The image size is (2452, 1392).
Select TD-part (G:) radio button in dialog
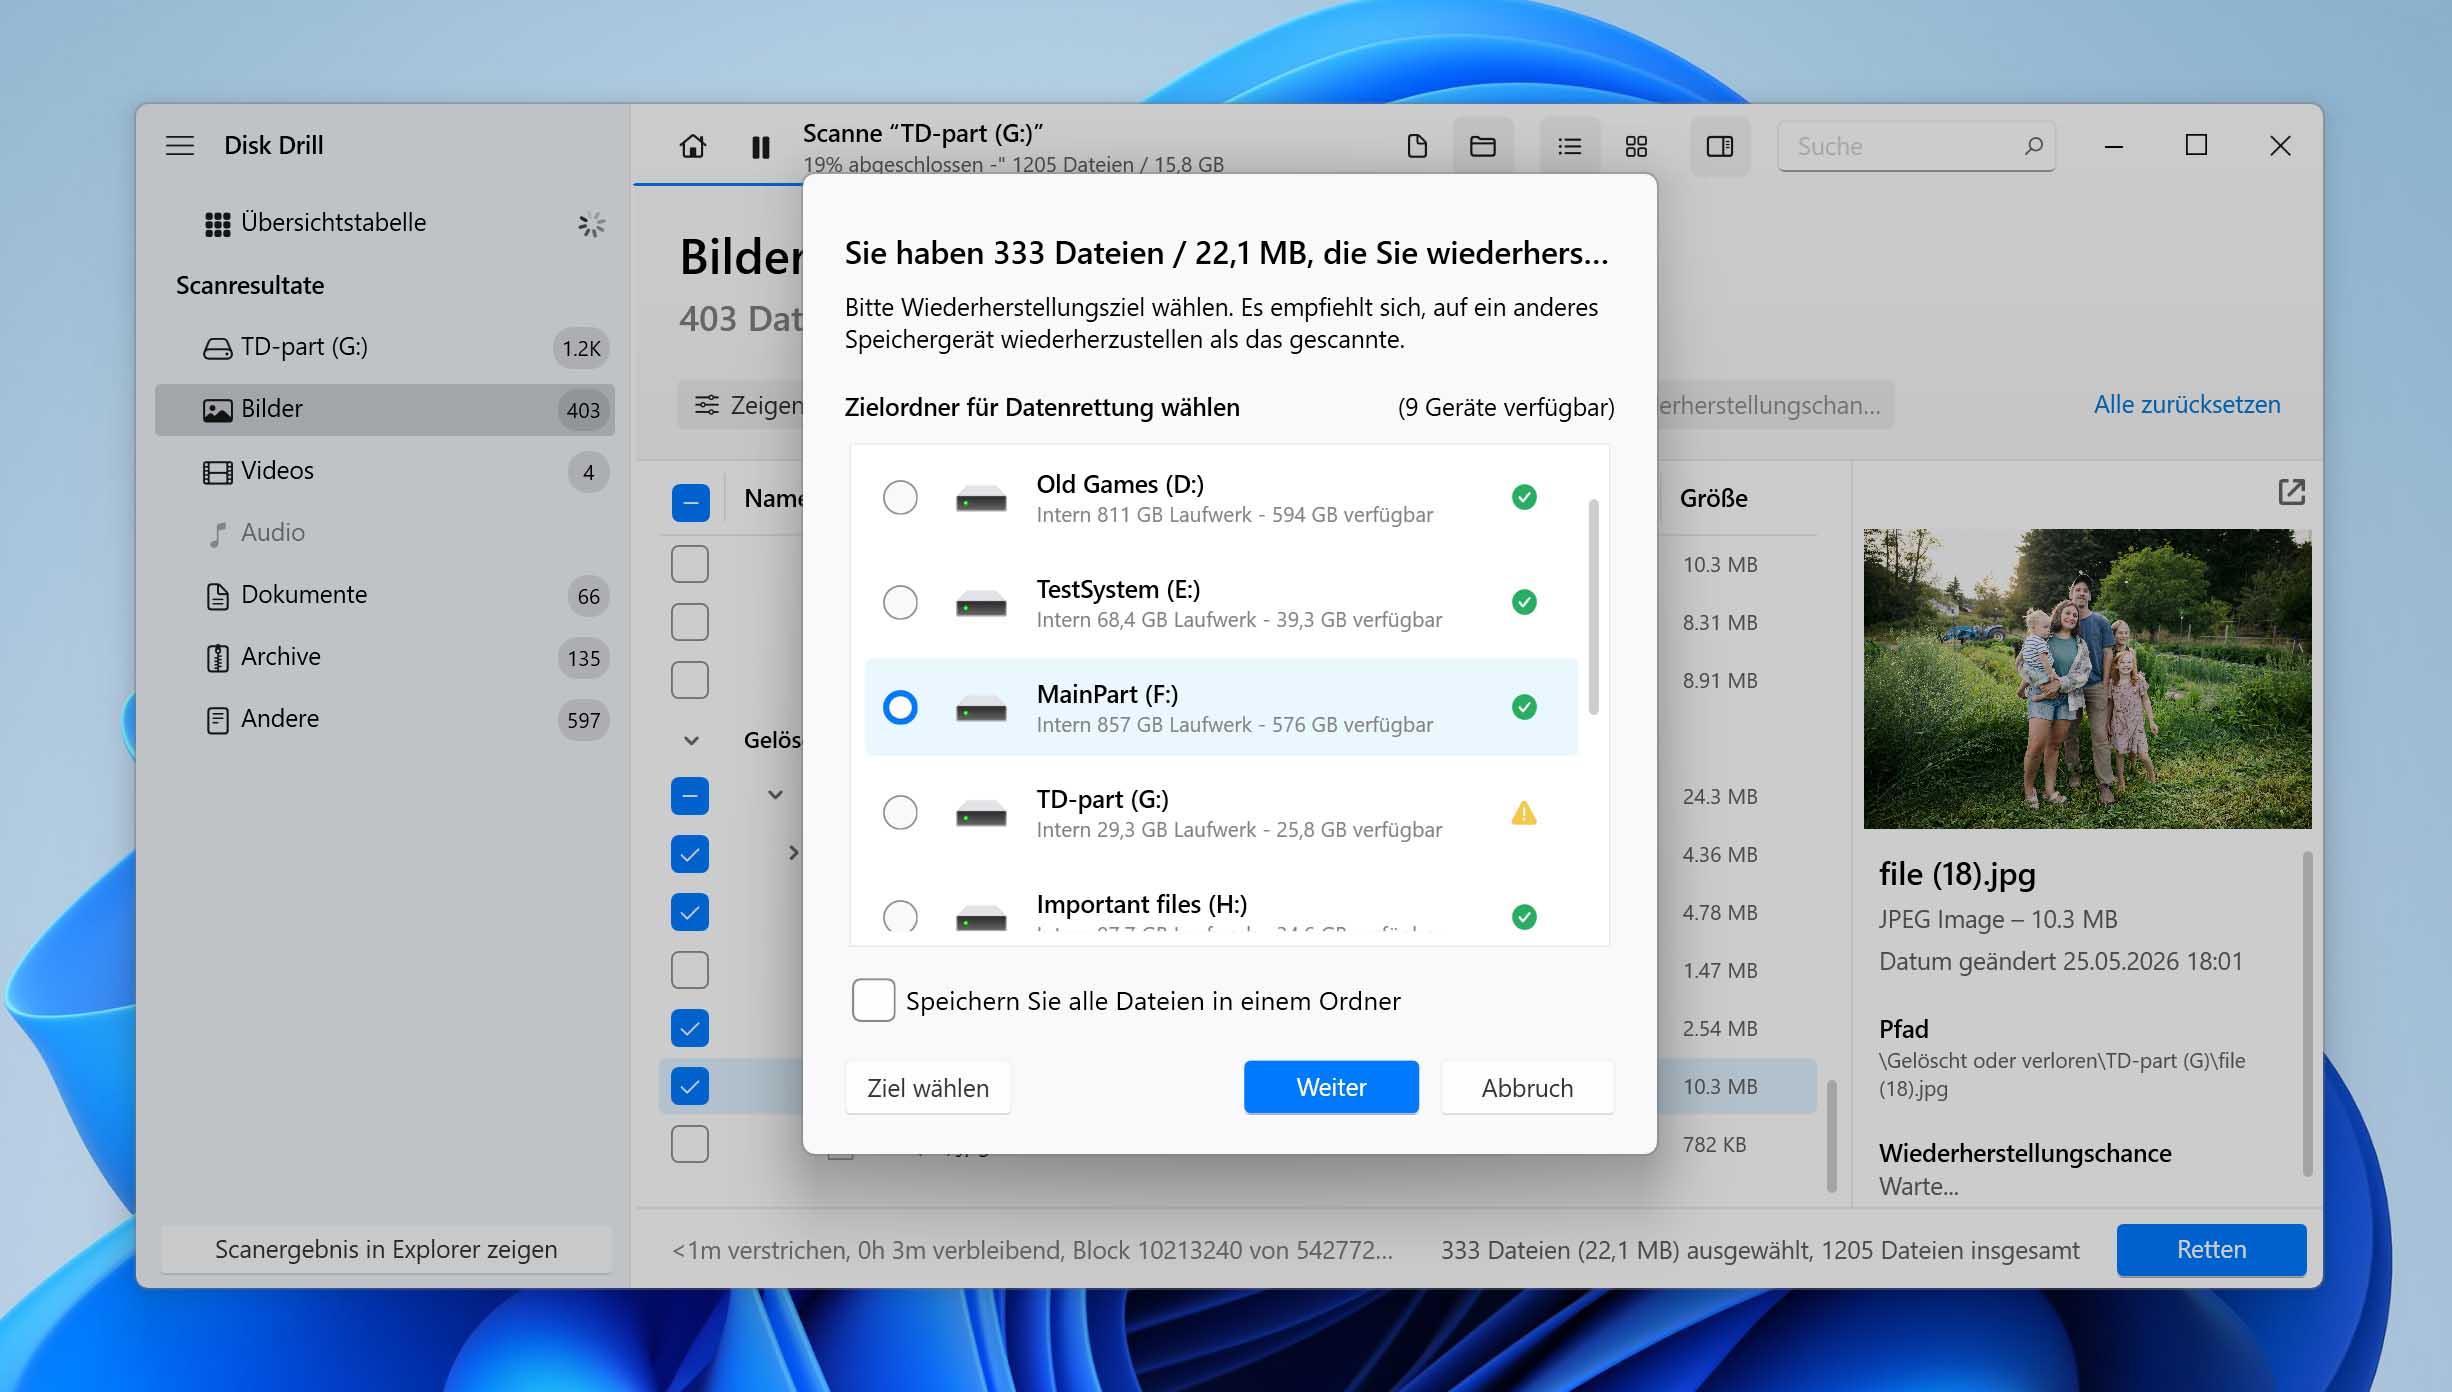pyautogui.click(x=900, y=812)
